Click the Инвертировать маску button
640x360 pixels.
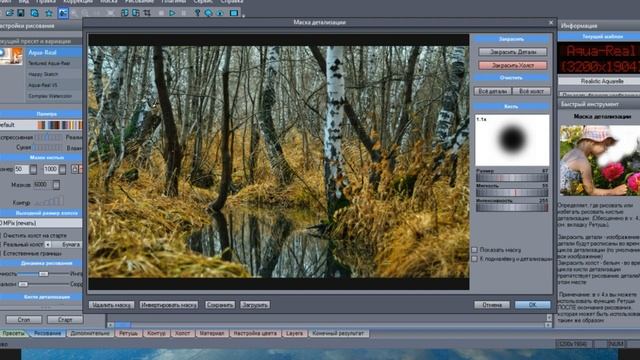point(169,305)
